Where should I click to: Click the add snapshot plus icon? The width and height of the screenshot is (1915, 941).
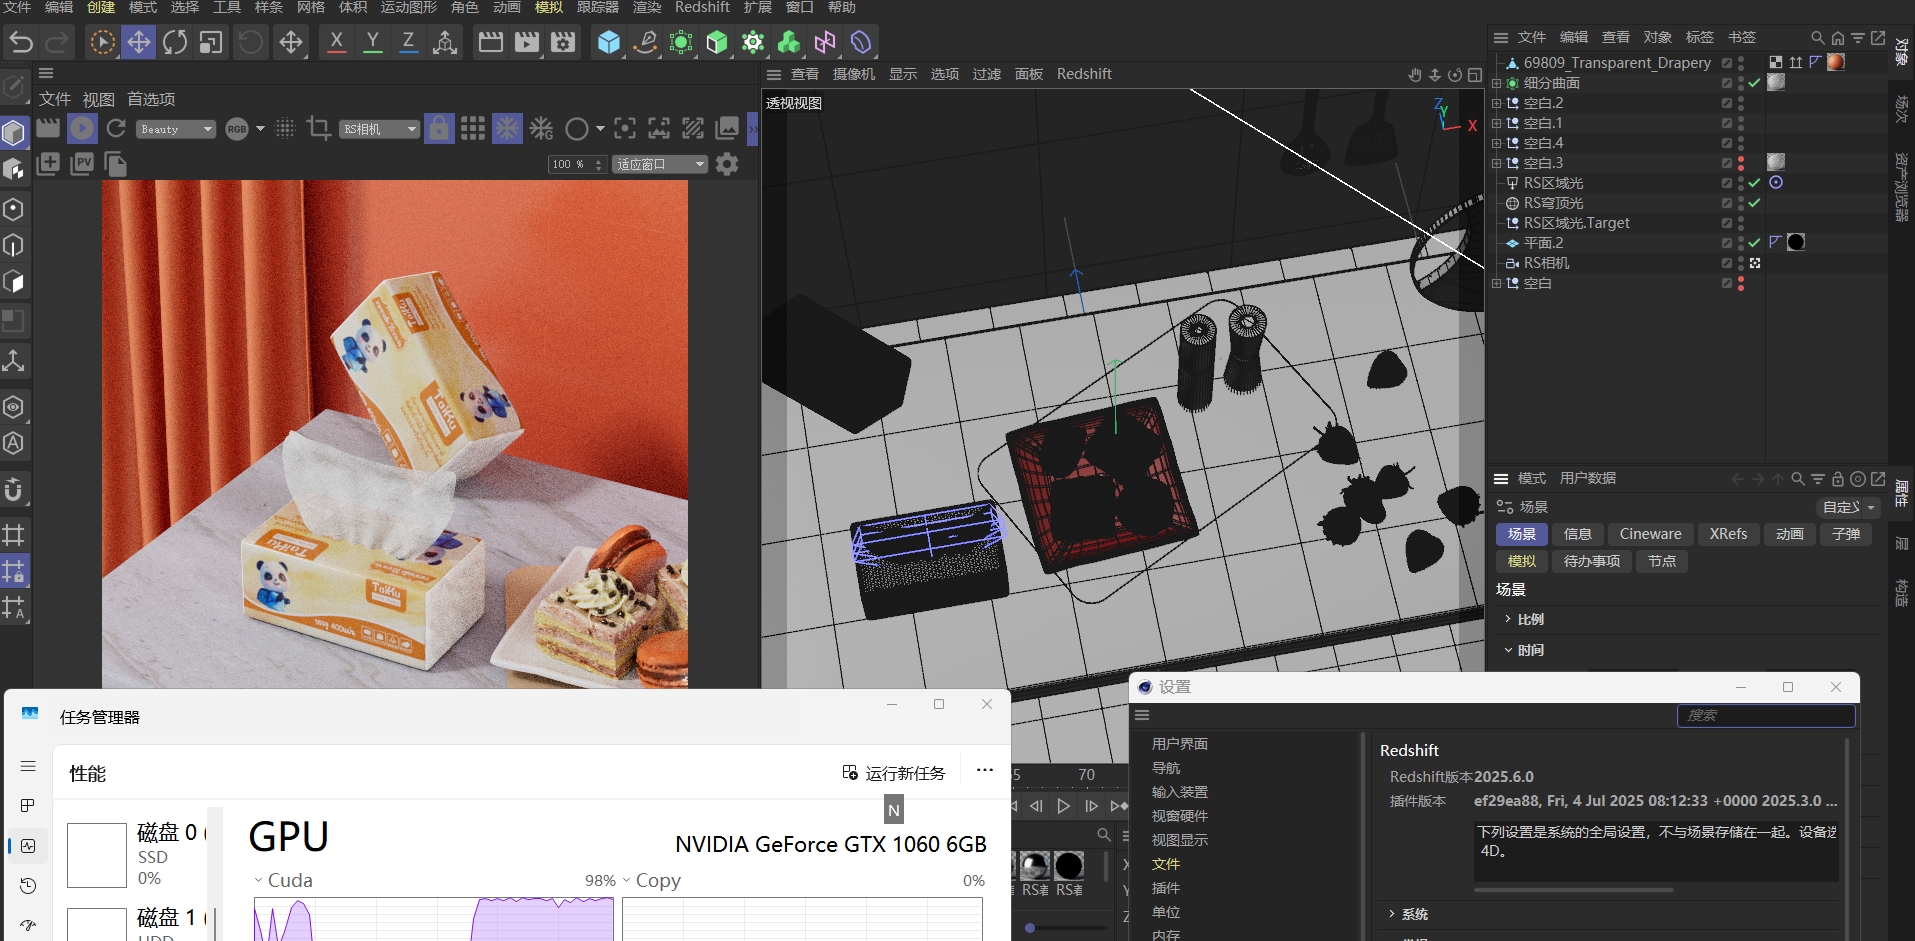[x=48, y=164]
